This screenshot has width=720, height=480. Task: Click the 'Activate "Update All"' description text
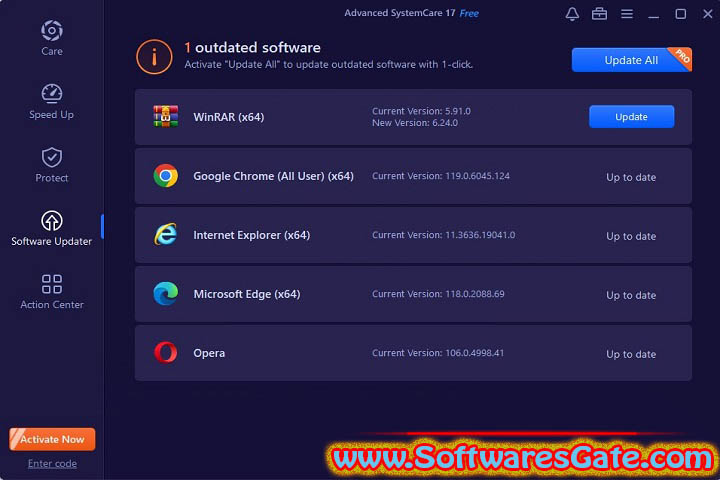click(328, 64)
